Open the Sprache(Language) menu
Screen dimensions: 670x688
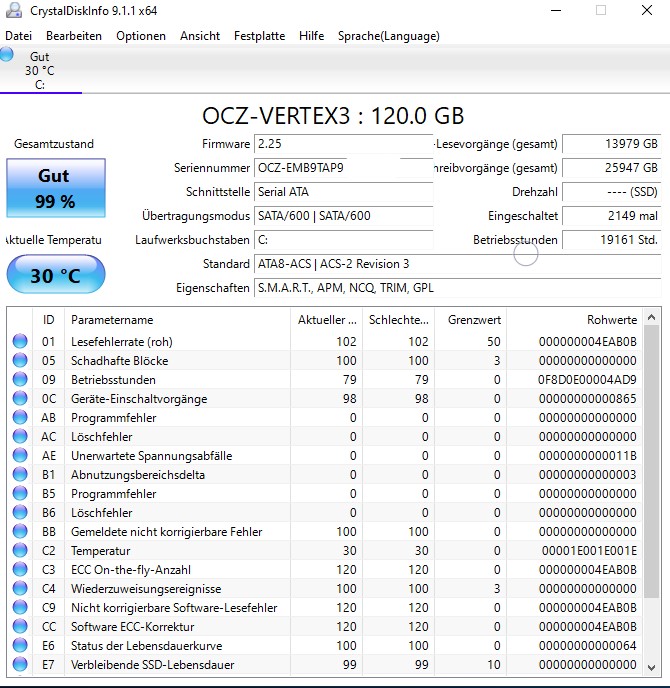pyautogui.click(x=389, y=36)
